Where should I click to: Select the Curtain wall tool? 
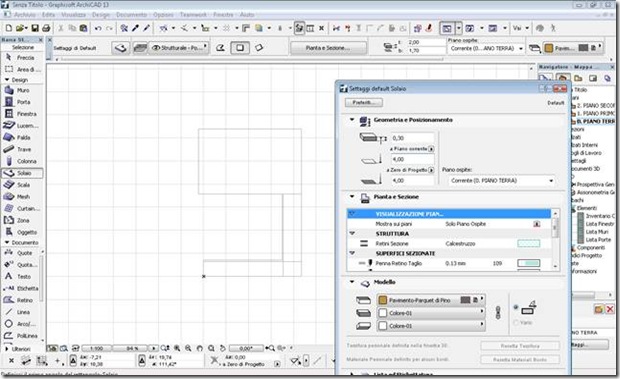(22, 209)
